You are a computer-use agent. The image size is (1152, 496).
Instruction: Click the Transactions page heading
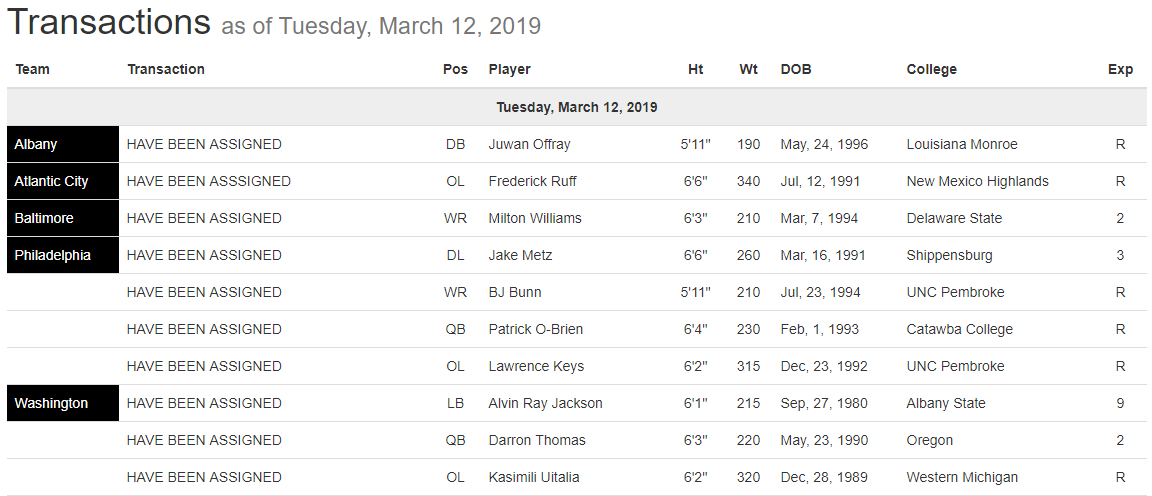pyautogui.click(x=109, y=22)
